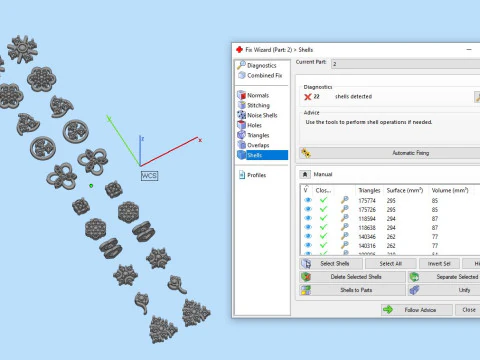Click the Select Shells button
The width and height of the screenshot is (480, 360).
(331, 264)
